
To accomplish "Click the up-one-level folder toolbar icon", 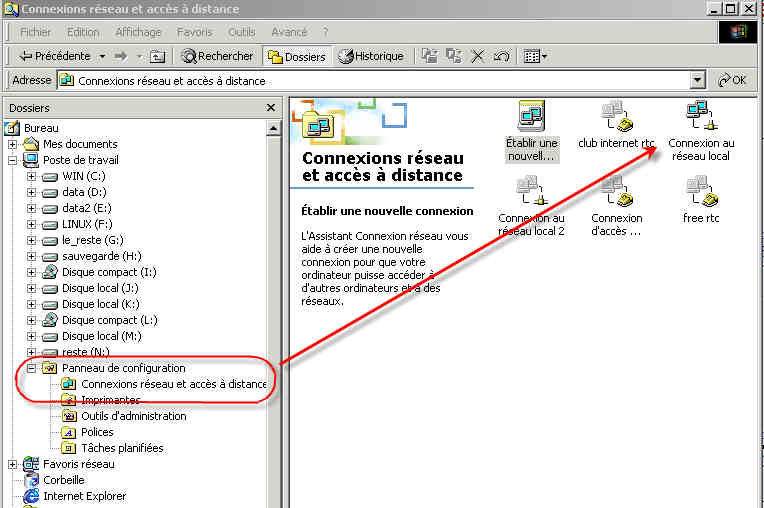I will click(x=158, y=56).
